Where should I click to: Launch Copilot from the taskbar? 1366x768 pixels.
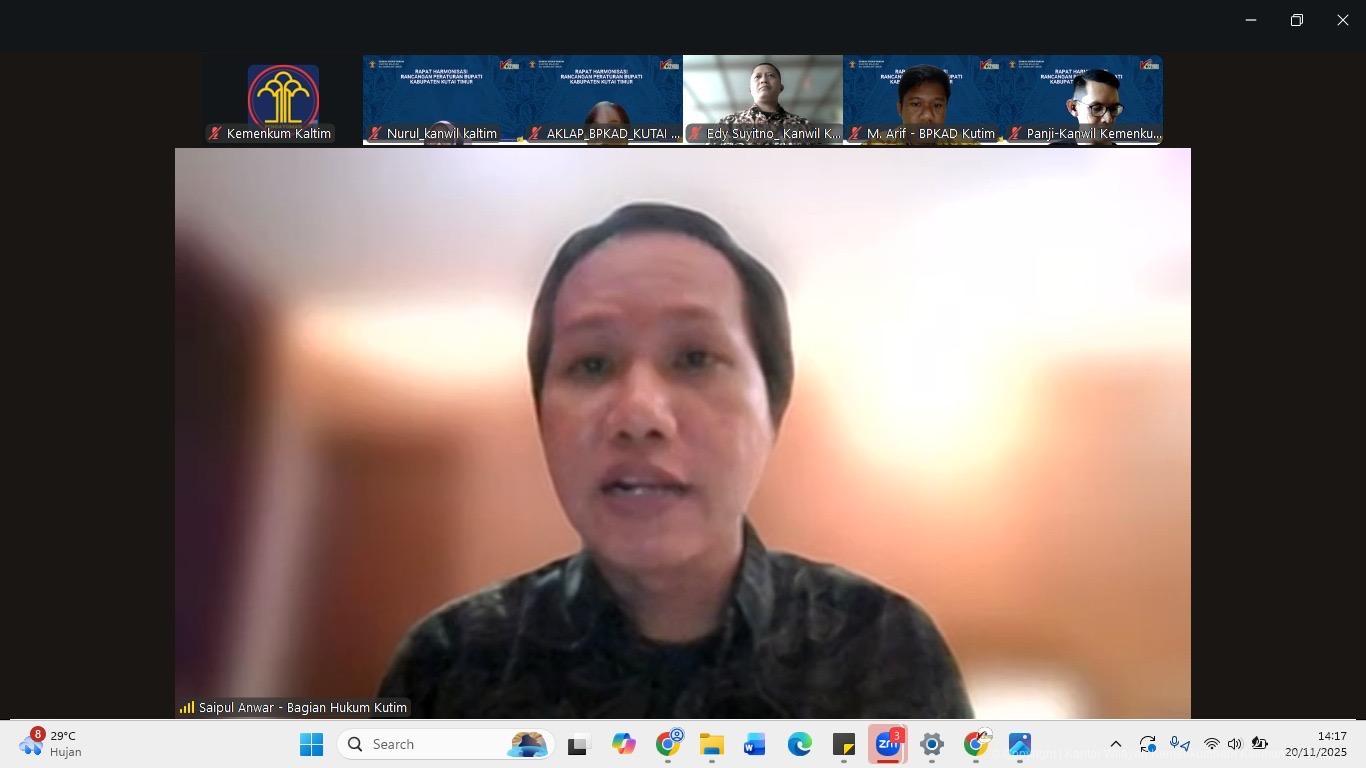click(624, 744)
